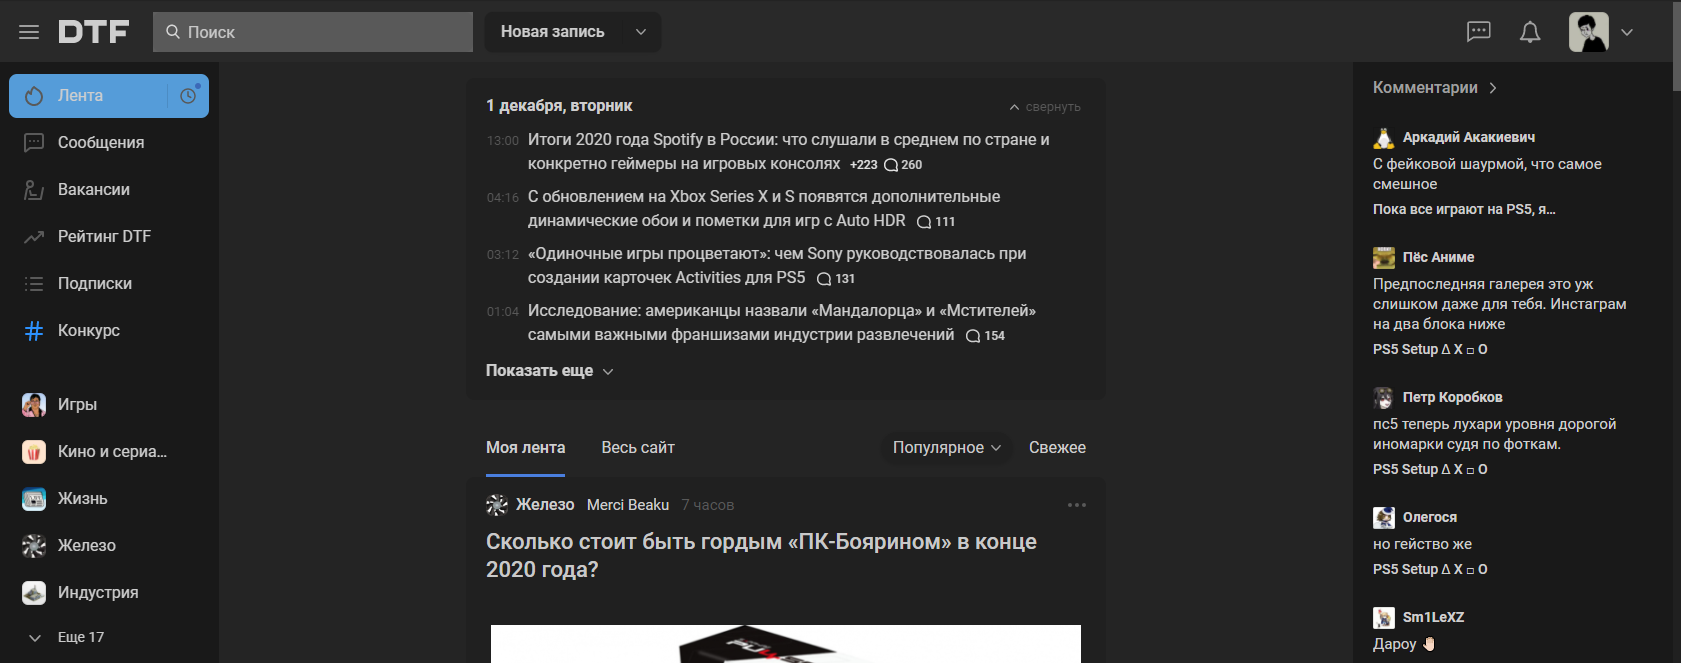Screen dimensions: 1681x663
Task: Open post options three-dot menu
Action: (x=1077, y=505)
